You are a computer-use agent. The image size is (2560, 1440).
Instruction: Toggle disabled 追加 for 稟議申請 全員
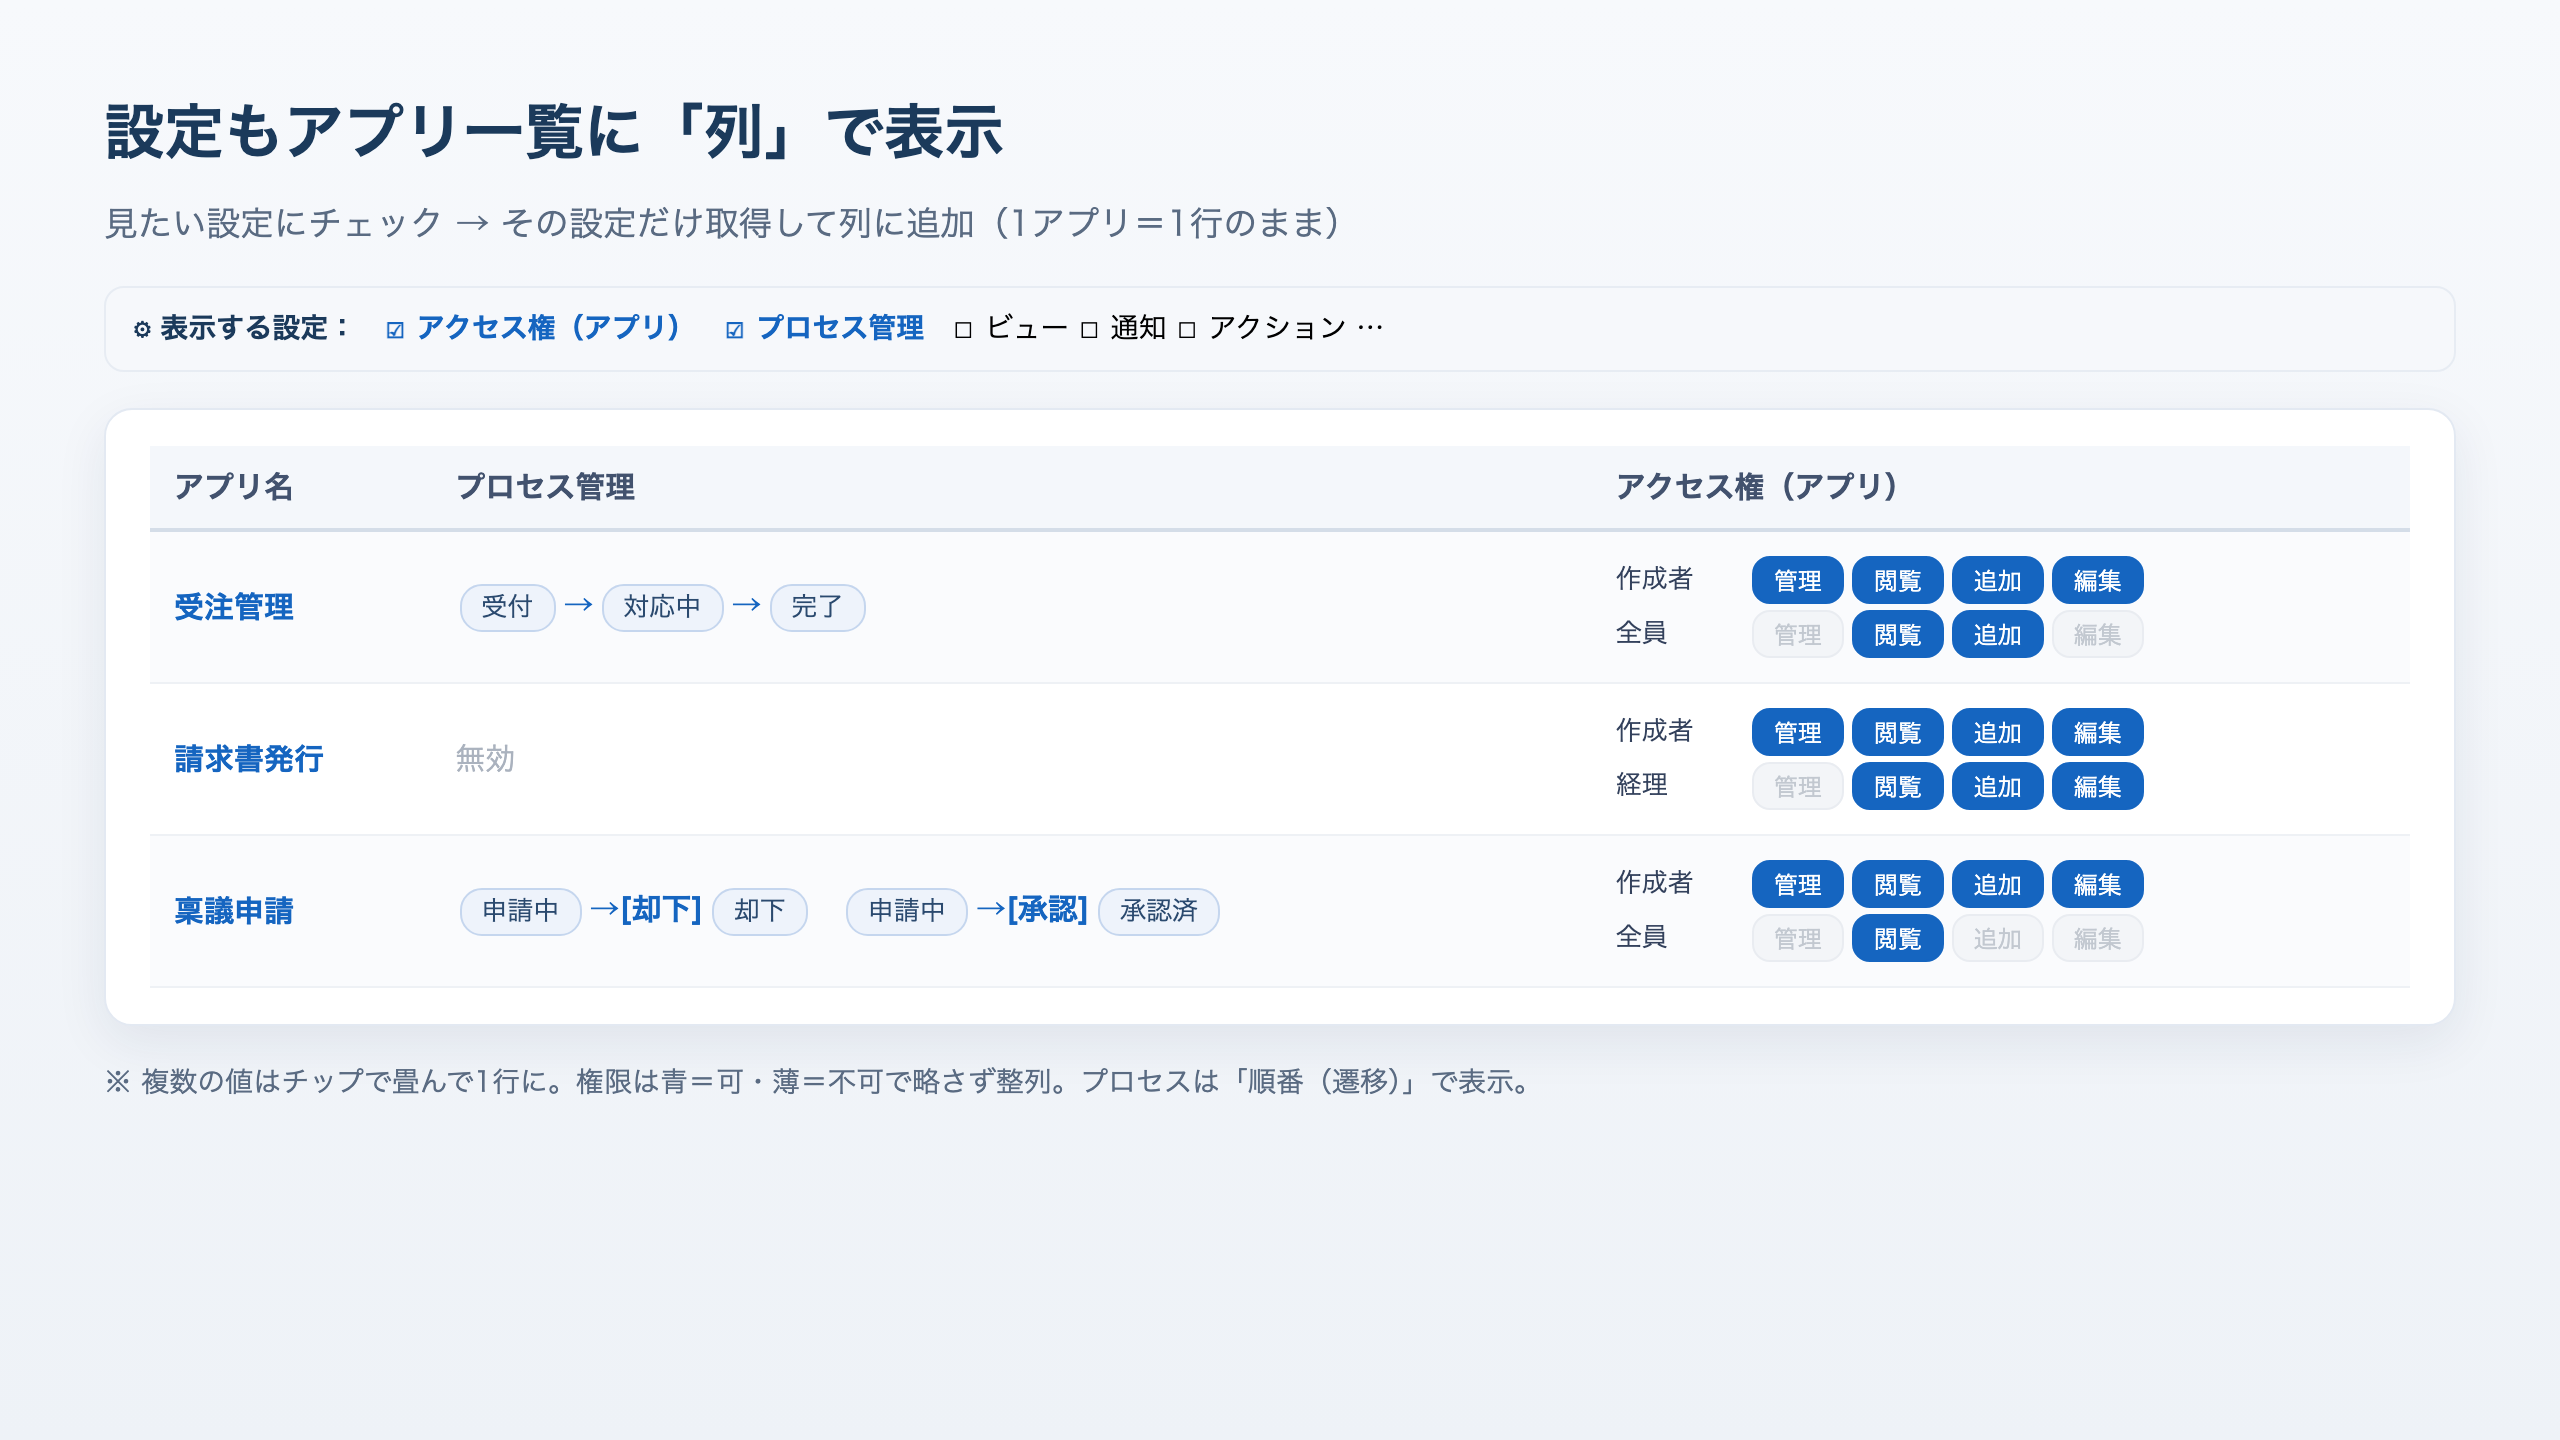point(1997,938)
